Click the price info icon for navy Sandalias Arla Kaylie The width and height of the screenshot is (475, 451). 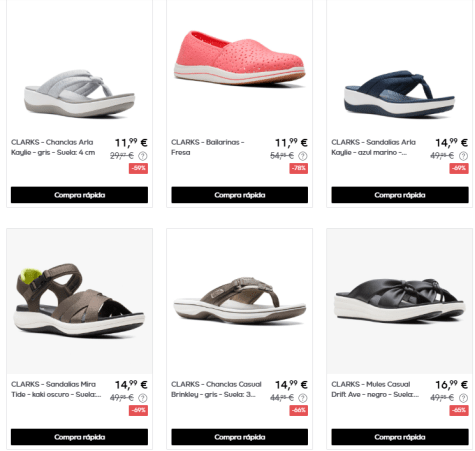coord(463,156)
